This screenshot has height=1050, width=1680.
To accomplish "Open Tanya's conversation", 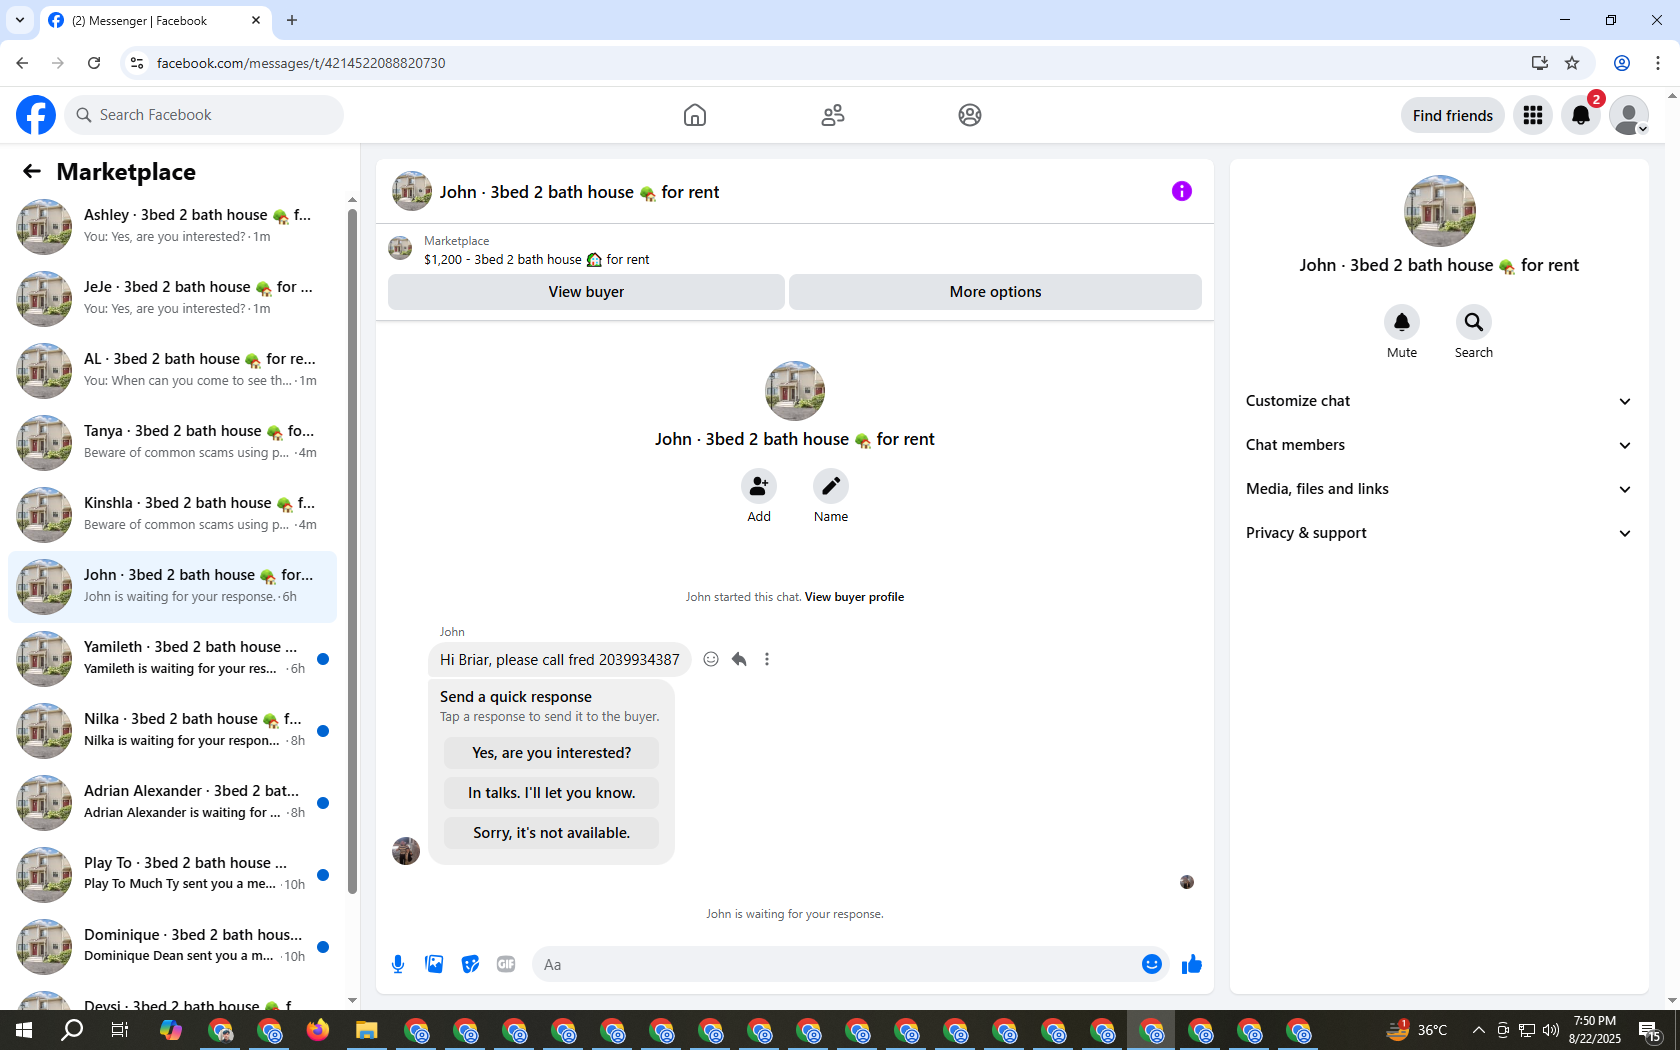I will [x=172, y=443].
